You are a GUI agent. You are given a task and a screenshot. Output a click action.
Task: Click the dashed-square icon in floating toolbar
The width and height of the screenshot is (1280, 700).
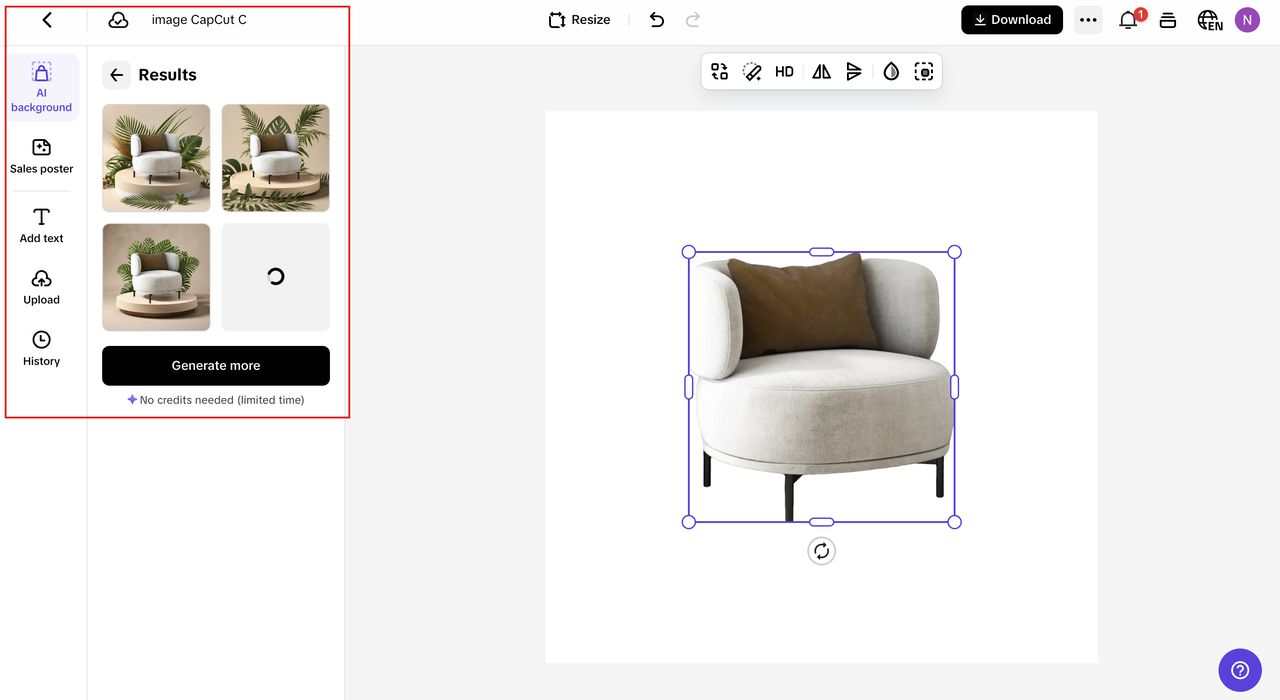924,71
